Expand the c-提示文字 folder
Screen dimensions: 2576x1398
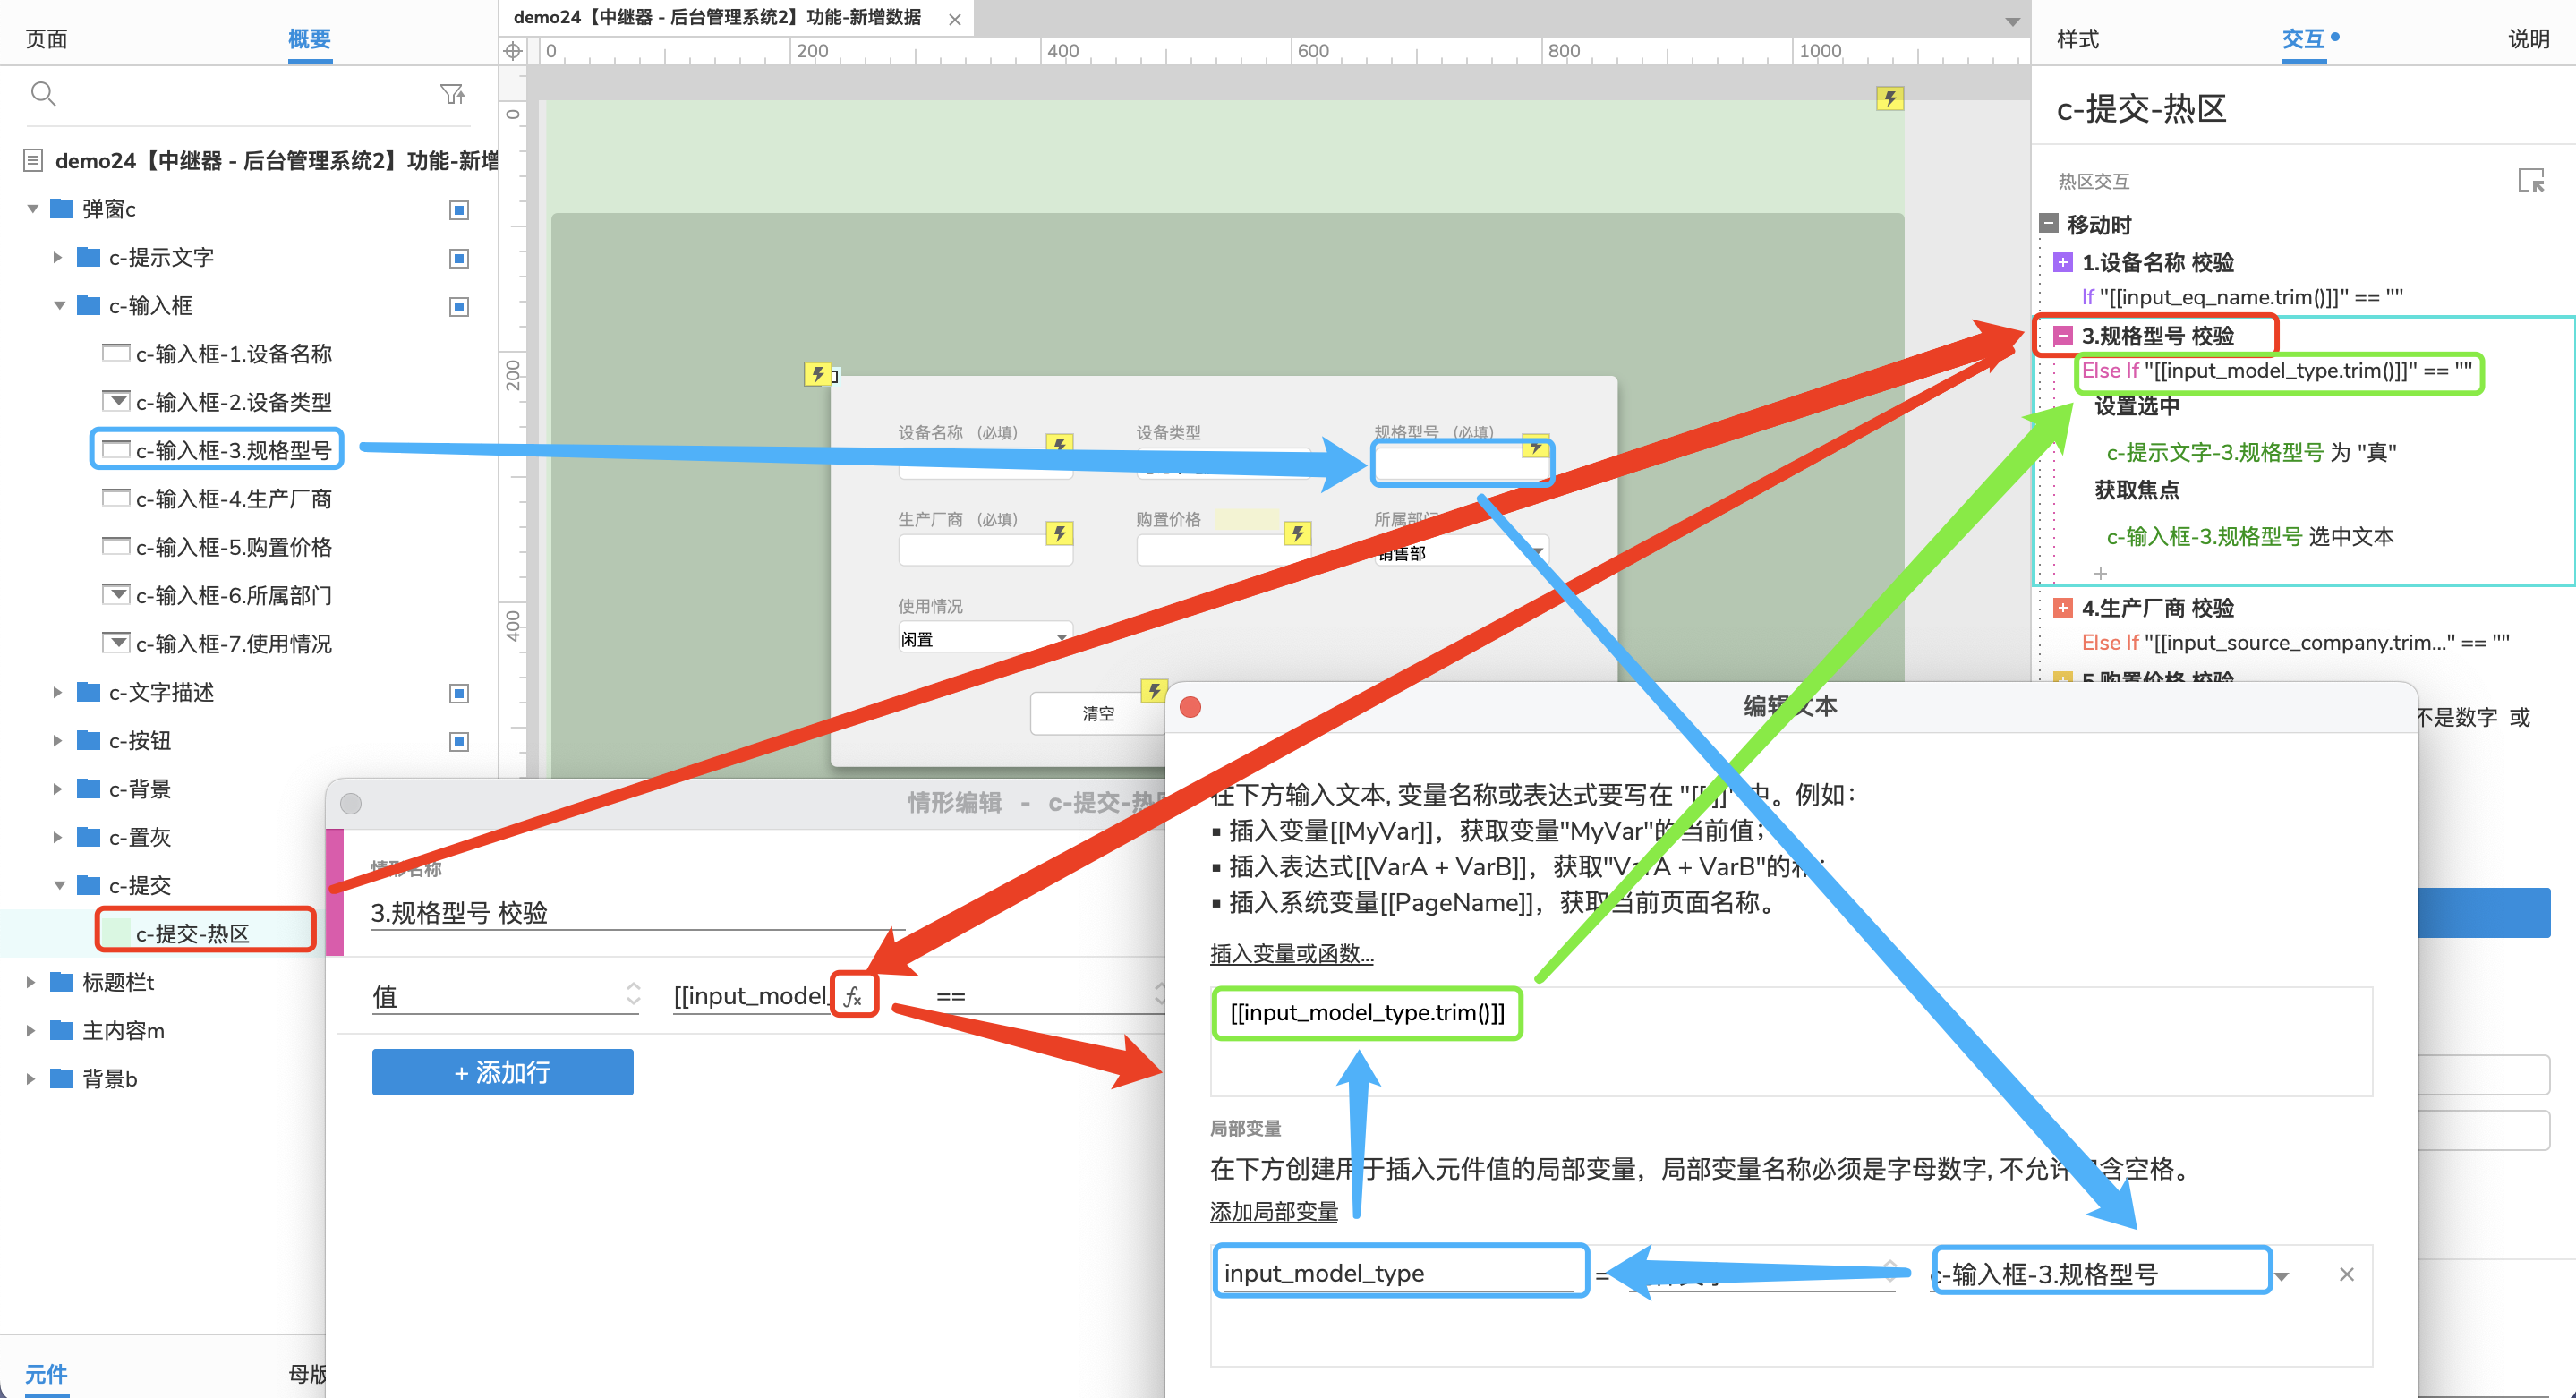pyautogui.click(x=58, y=257)
